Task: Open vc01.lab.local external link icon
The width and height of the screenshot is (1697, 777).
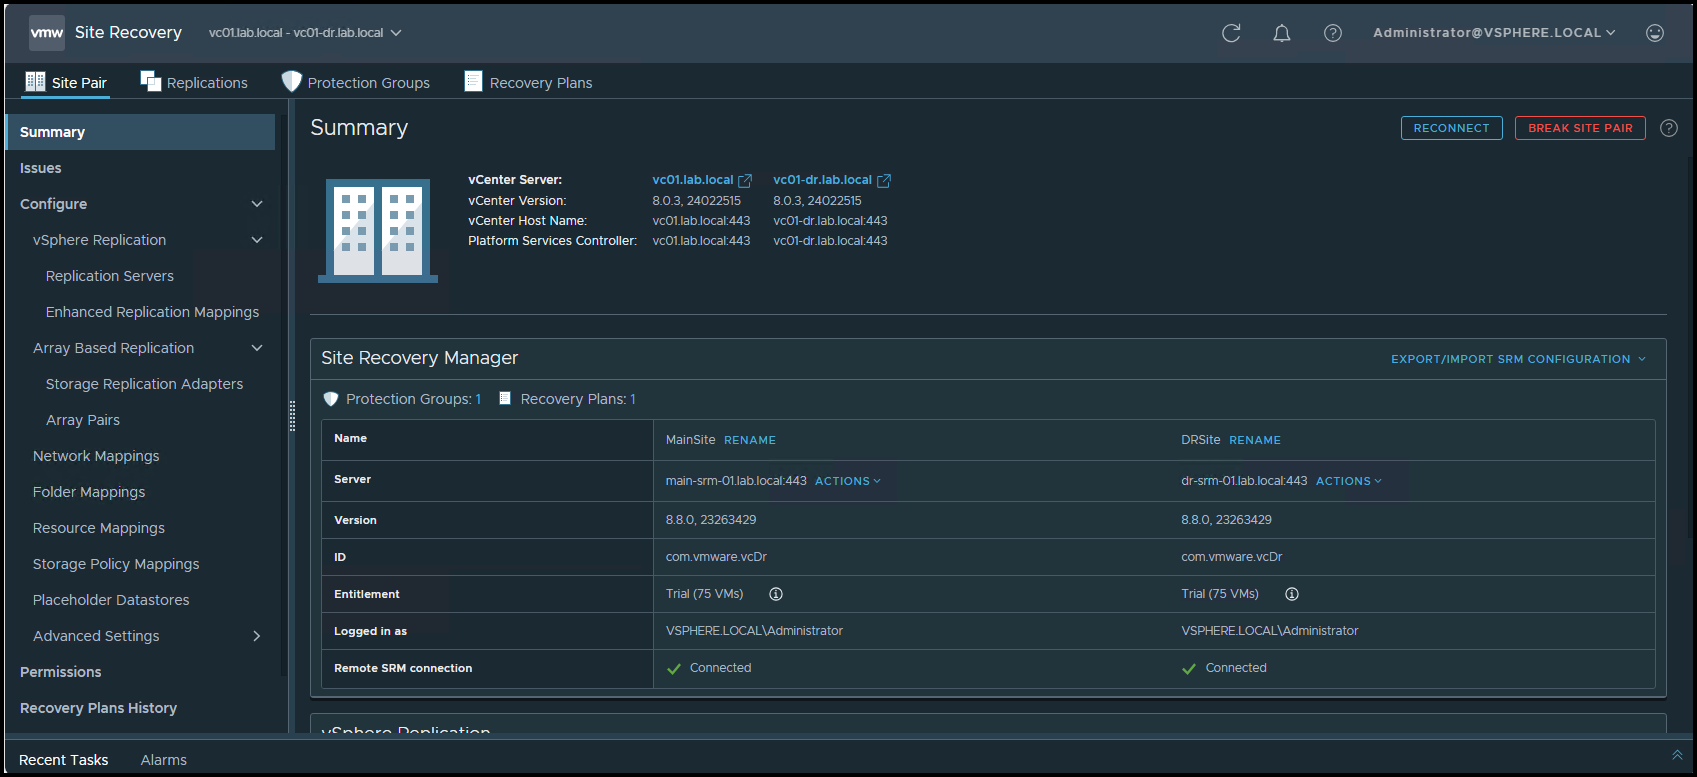Action: pos(745,181)
